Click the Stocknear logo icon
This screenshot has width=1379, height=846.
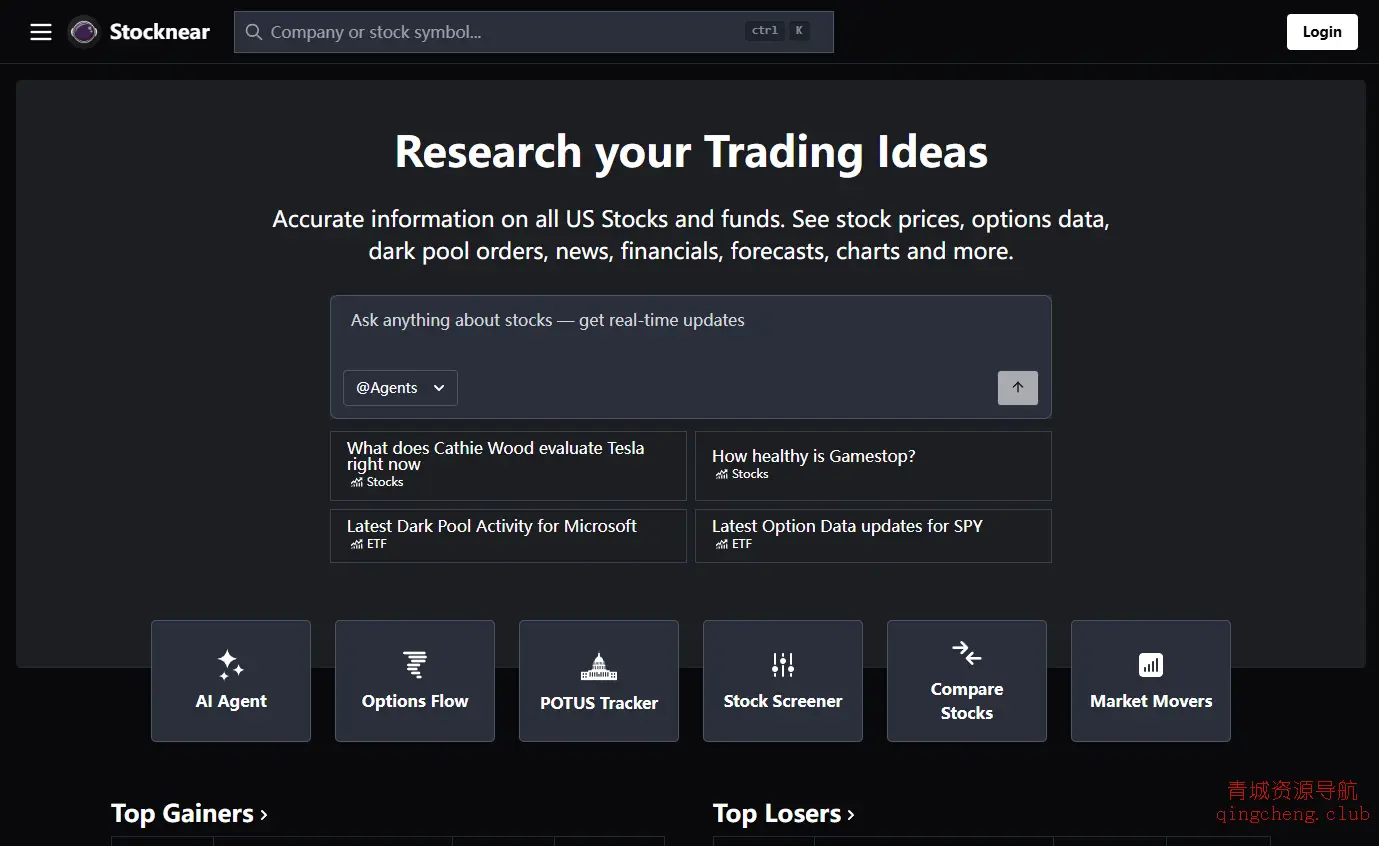click(84, 32)
